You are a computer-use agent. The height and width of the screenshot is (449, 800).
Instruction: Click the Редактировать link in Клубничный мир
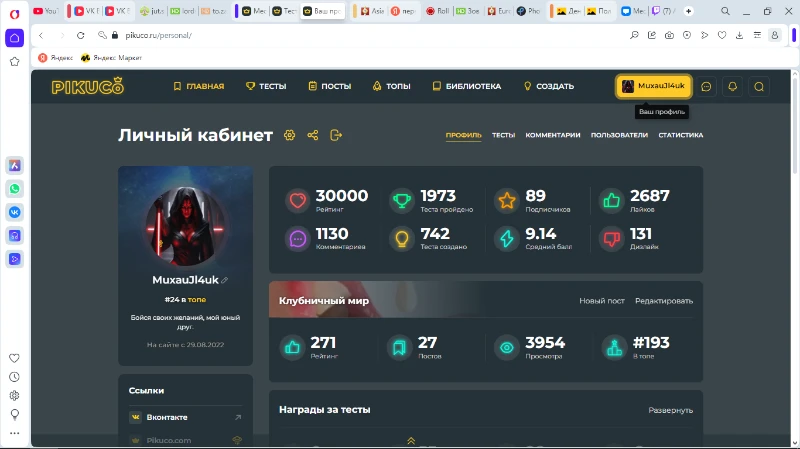point(664,301)
